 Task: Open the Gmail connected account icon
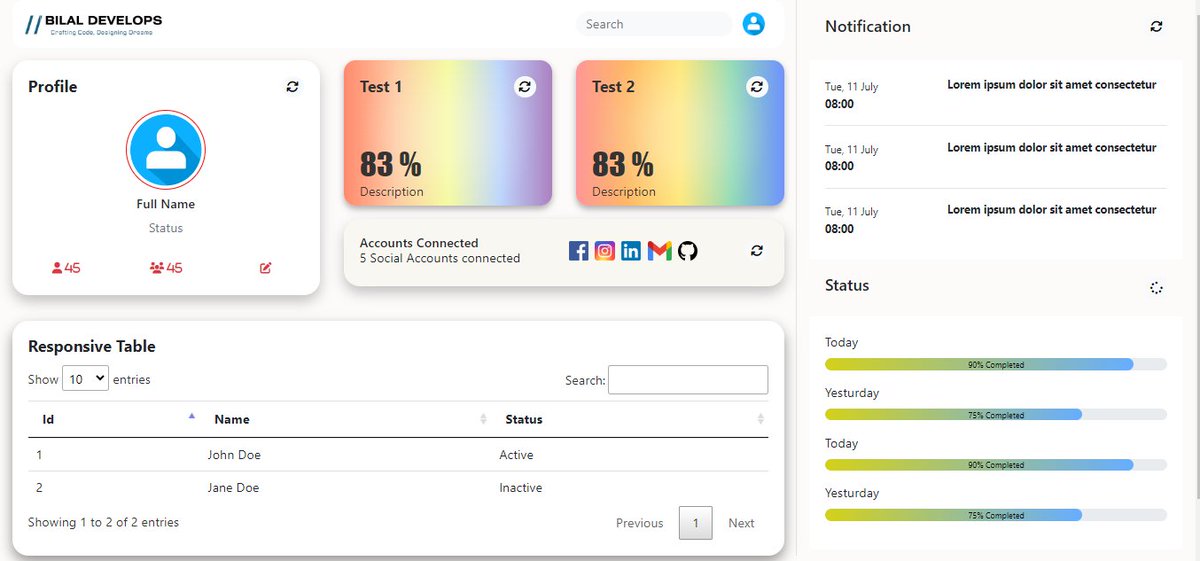[x=659, y=251]
